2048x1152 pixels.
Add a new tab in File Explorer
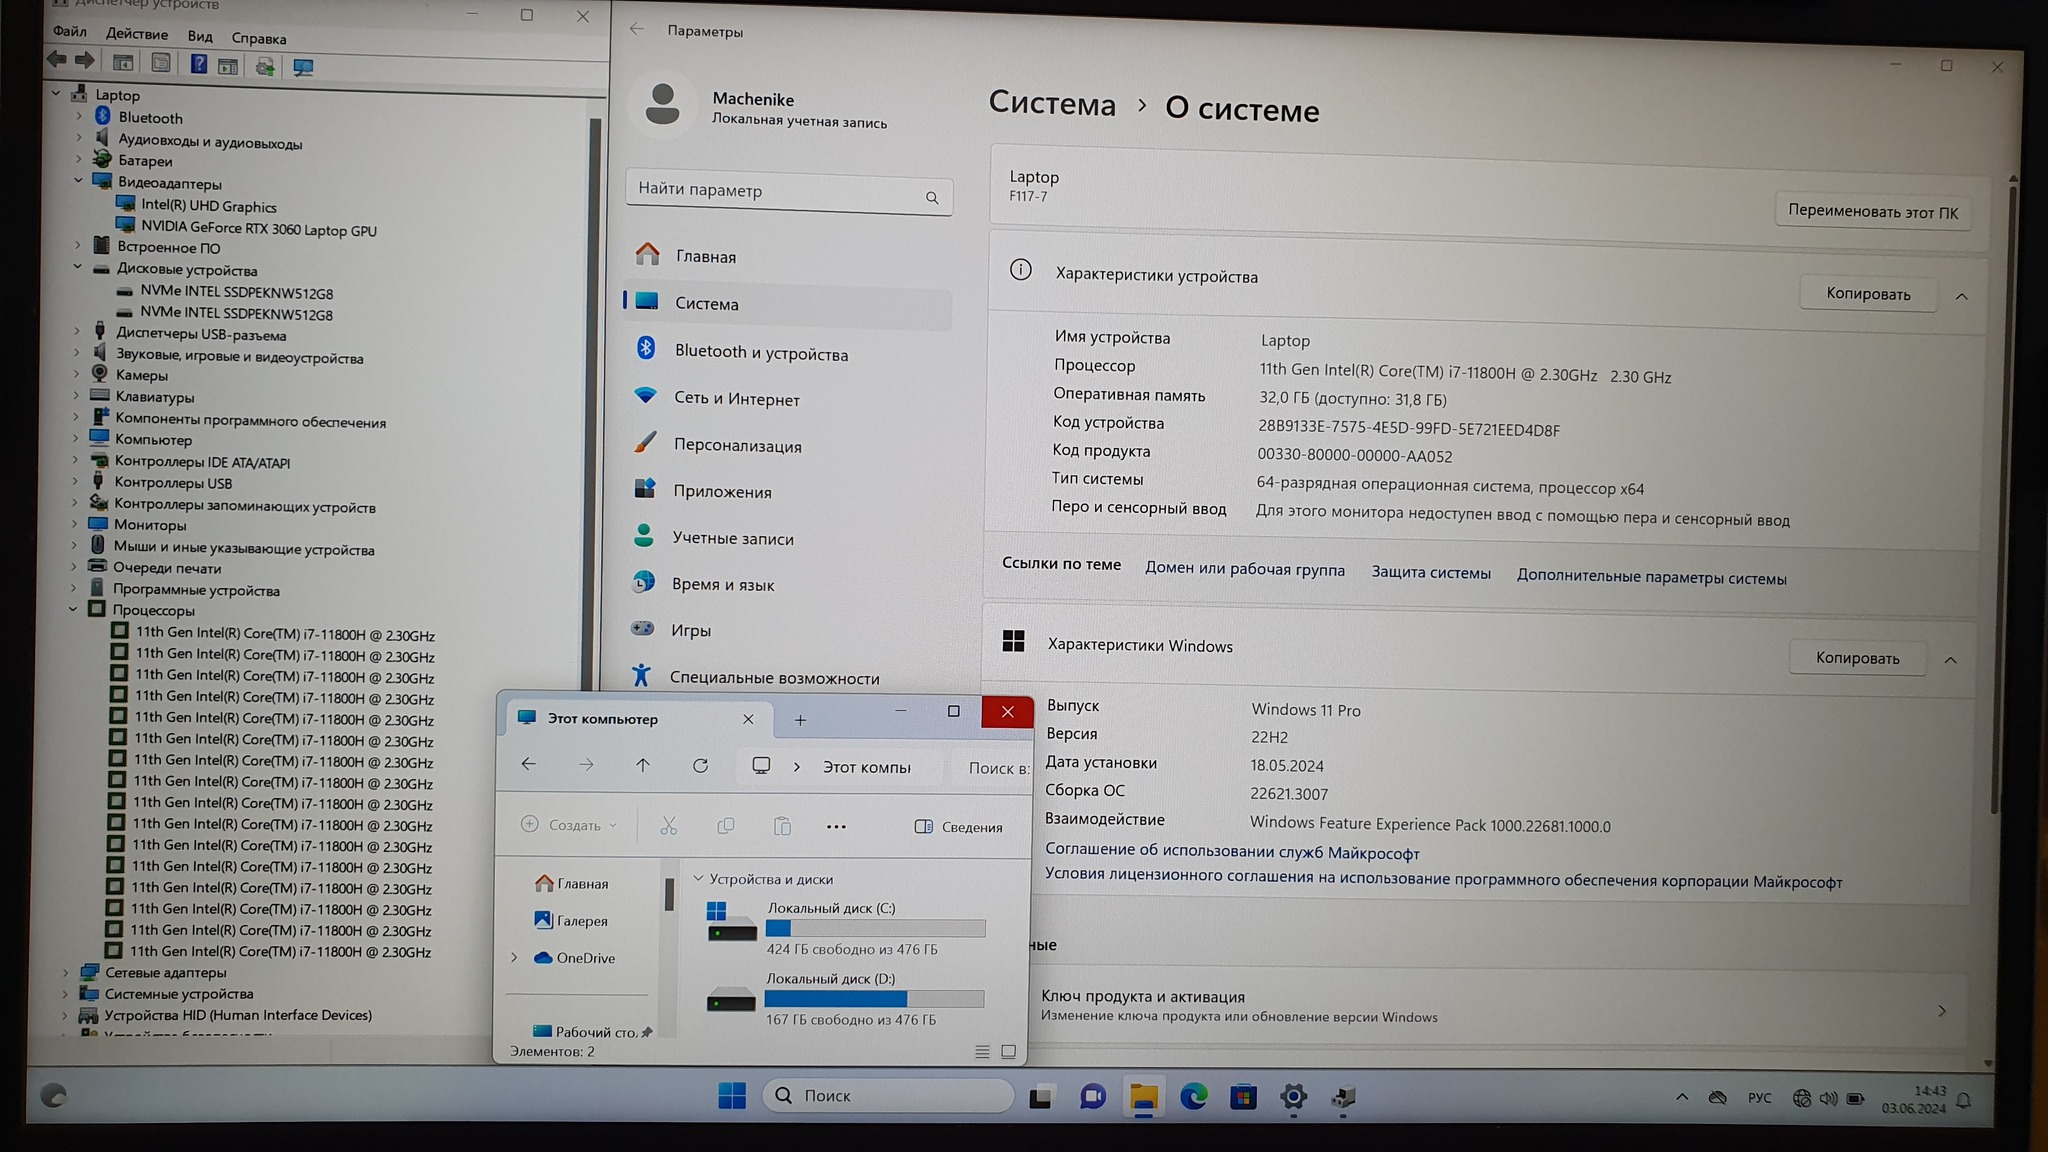[800, 720]
